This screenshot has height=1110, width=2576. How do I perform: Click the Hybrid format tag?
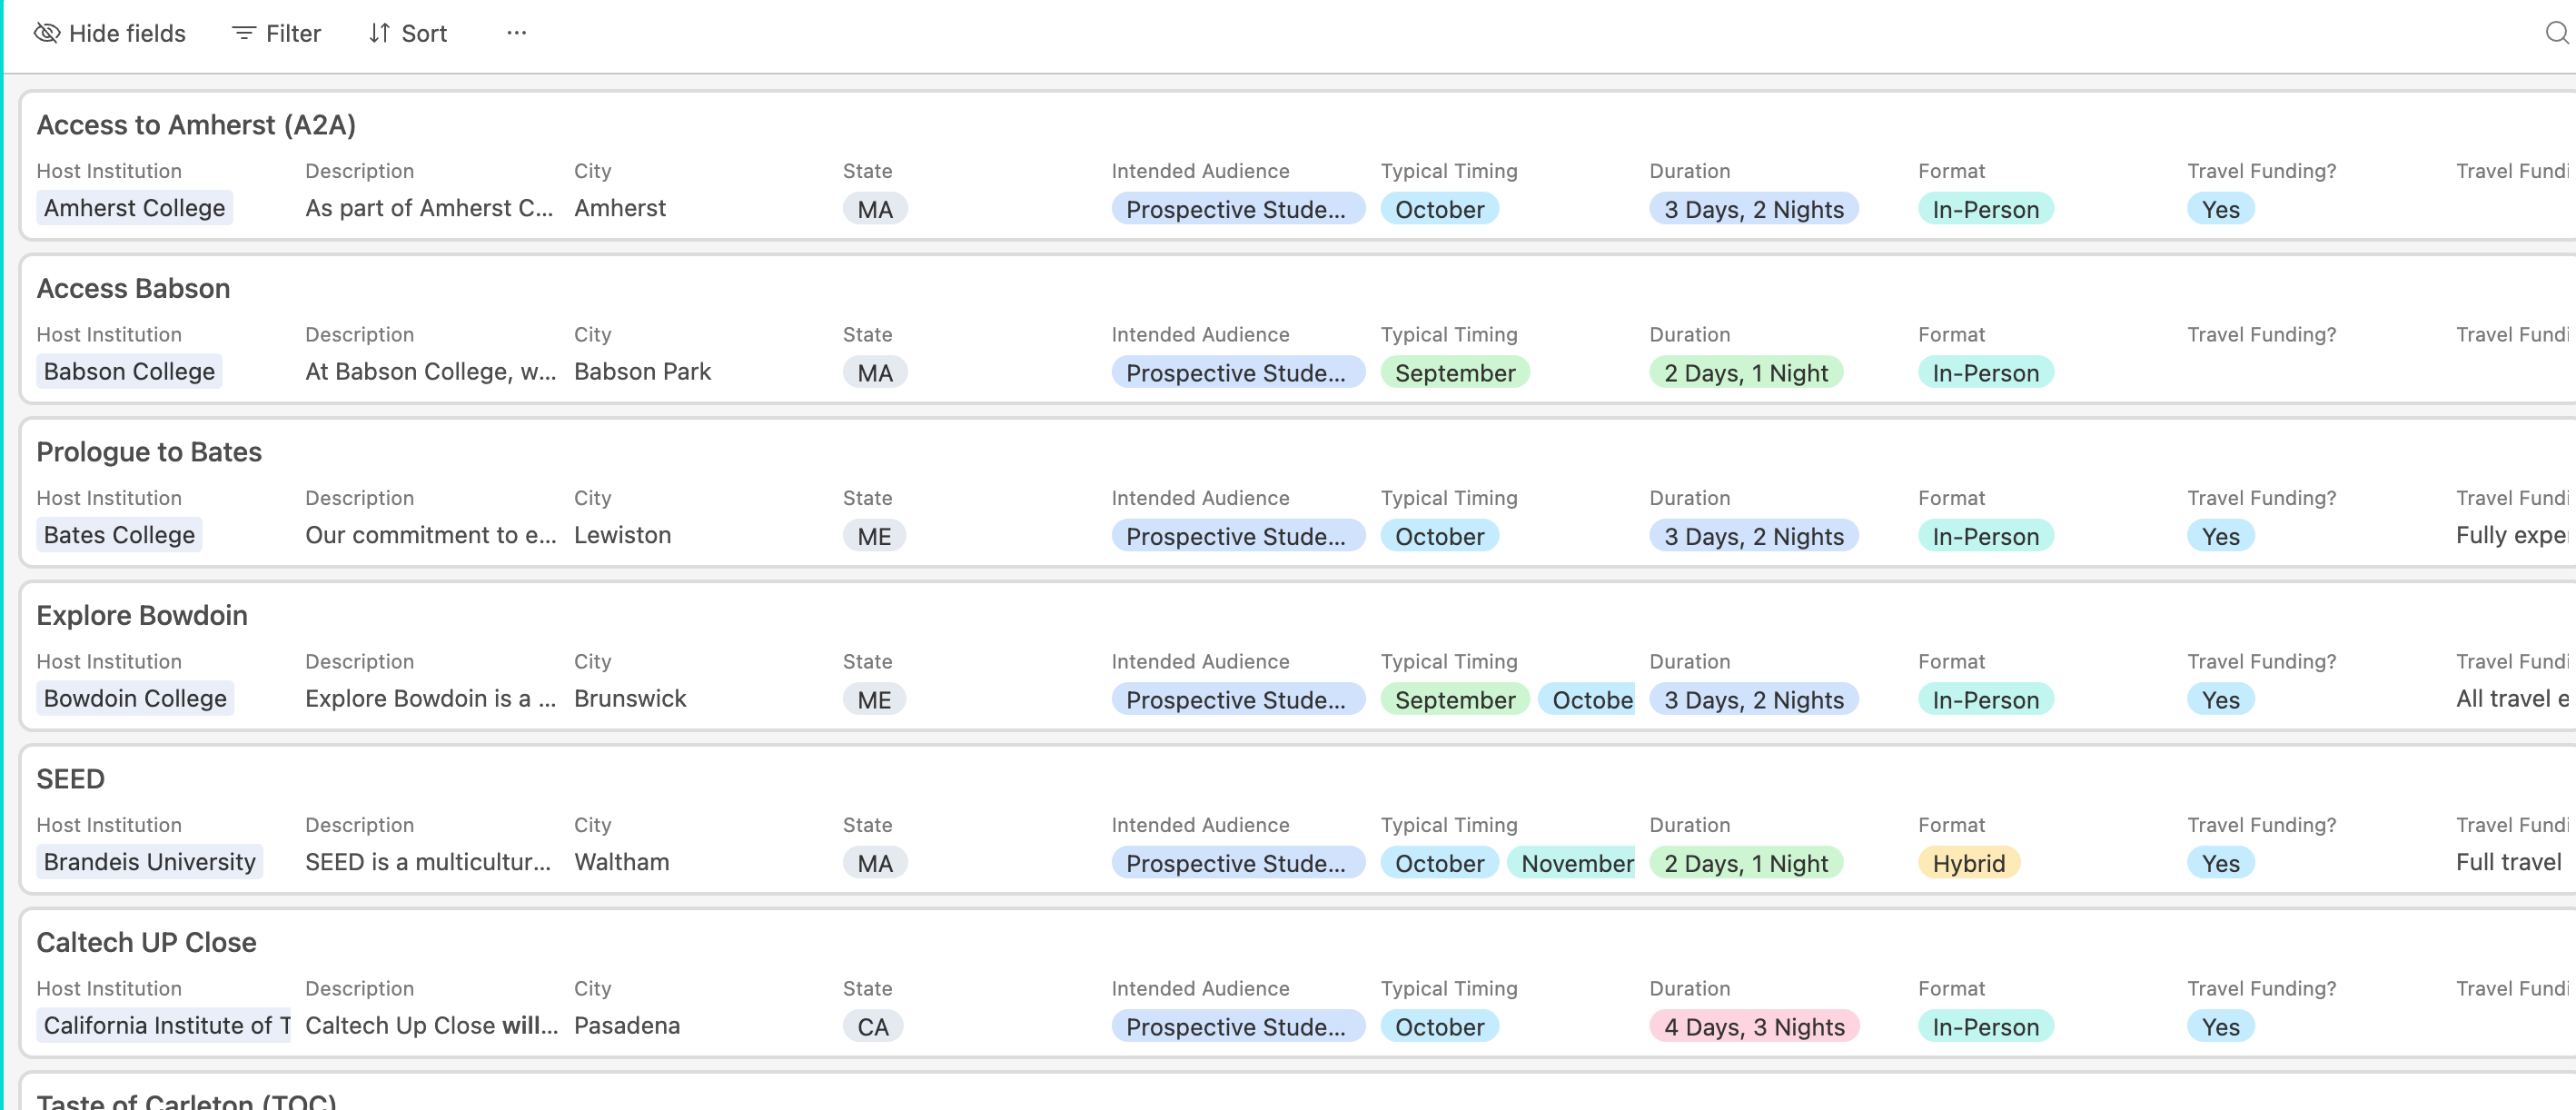click(x=1969, y=863)
